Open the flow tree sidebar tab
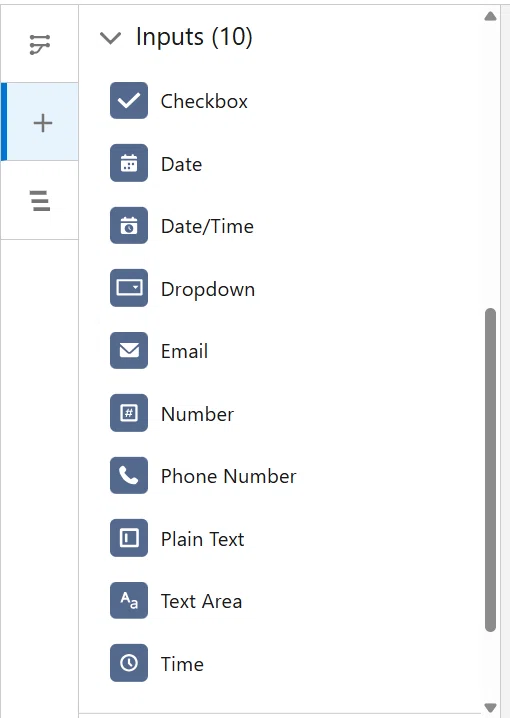This screenshot has width=510, height=718. click(40, 44)
